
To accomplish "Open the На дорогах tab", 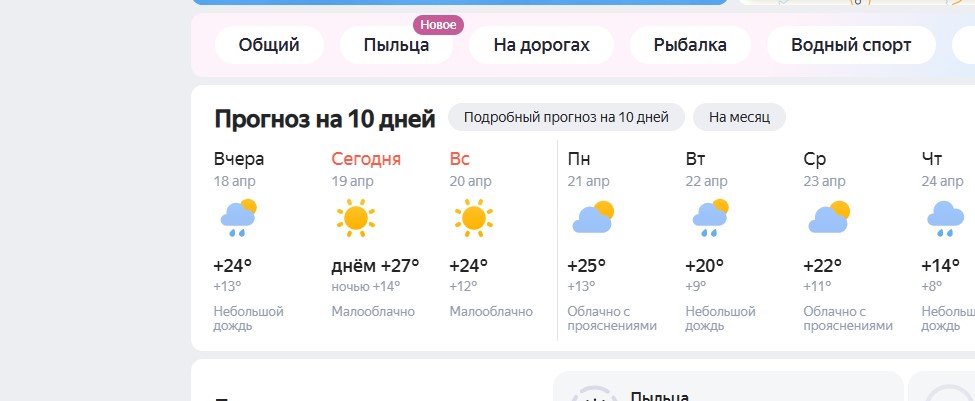I will 542,45.
